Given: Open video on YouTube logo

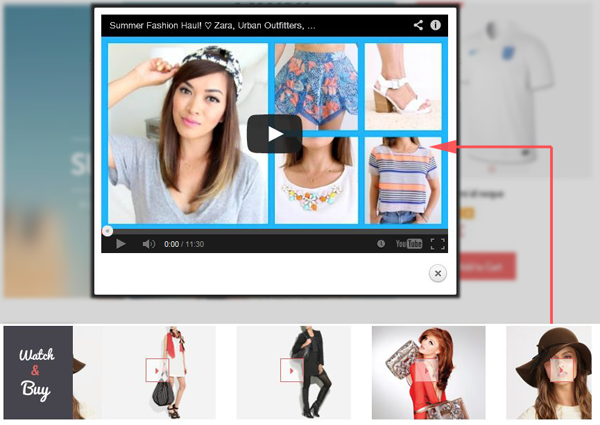Looking at the screenshot, I should coord(409,244).
